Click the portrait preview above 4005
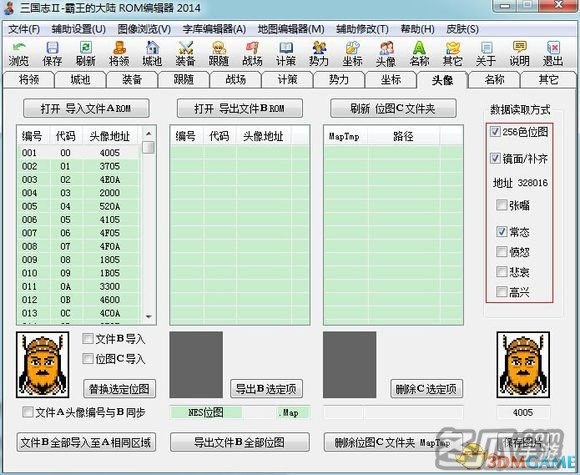 pos(523,365)
